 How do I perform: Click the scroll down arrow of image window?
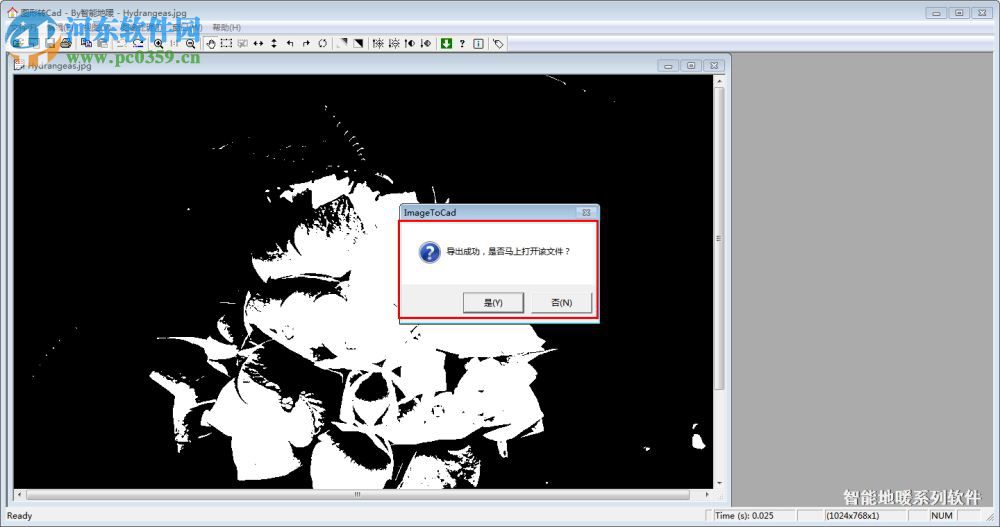pos(719,483)
